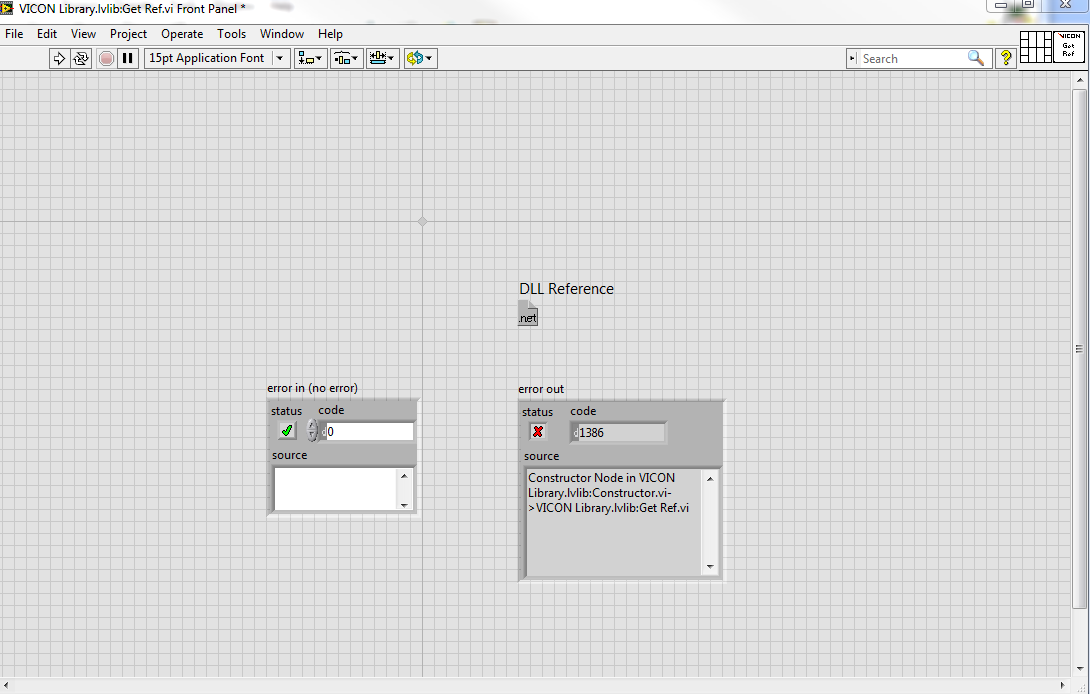Open the 15pt Application Font dropdown
1090x694 pixels.
(x=217, y=58)
